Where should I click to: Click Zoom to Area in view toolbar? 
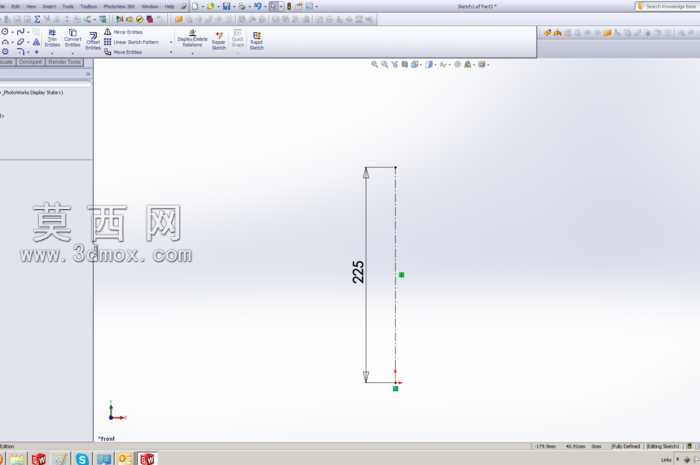click(384, 65)
